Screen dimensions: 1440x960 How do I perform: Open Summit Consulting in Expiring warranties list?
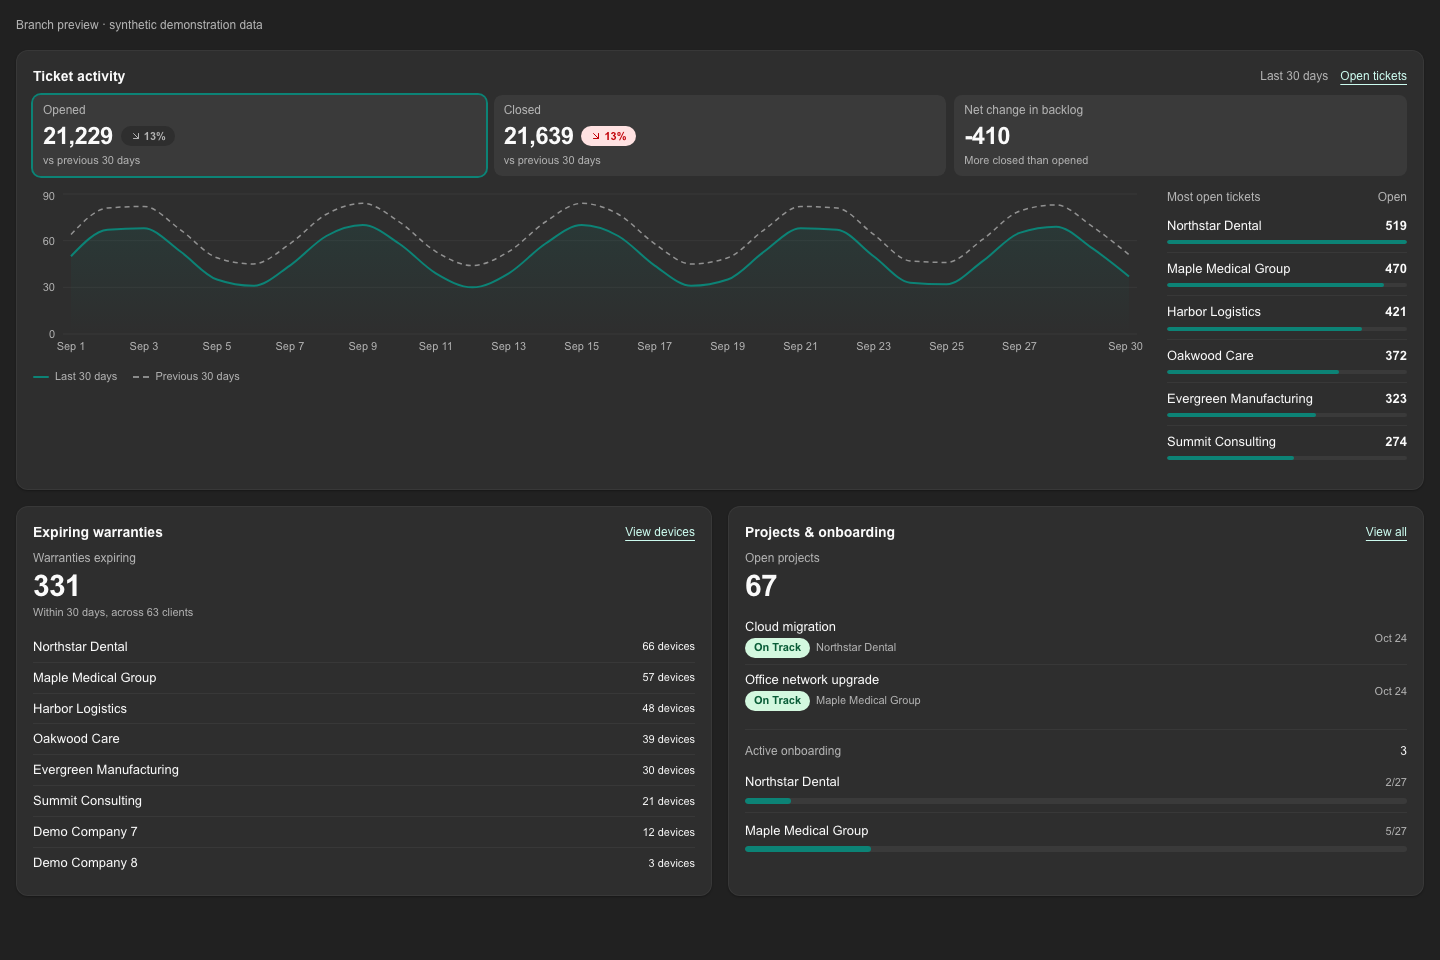pyautogui.click(x=364, y=801)
